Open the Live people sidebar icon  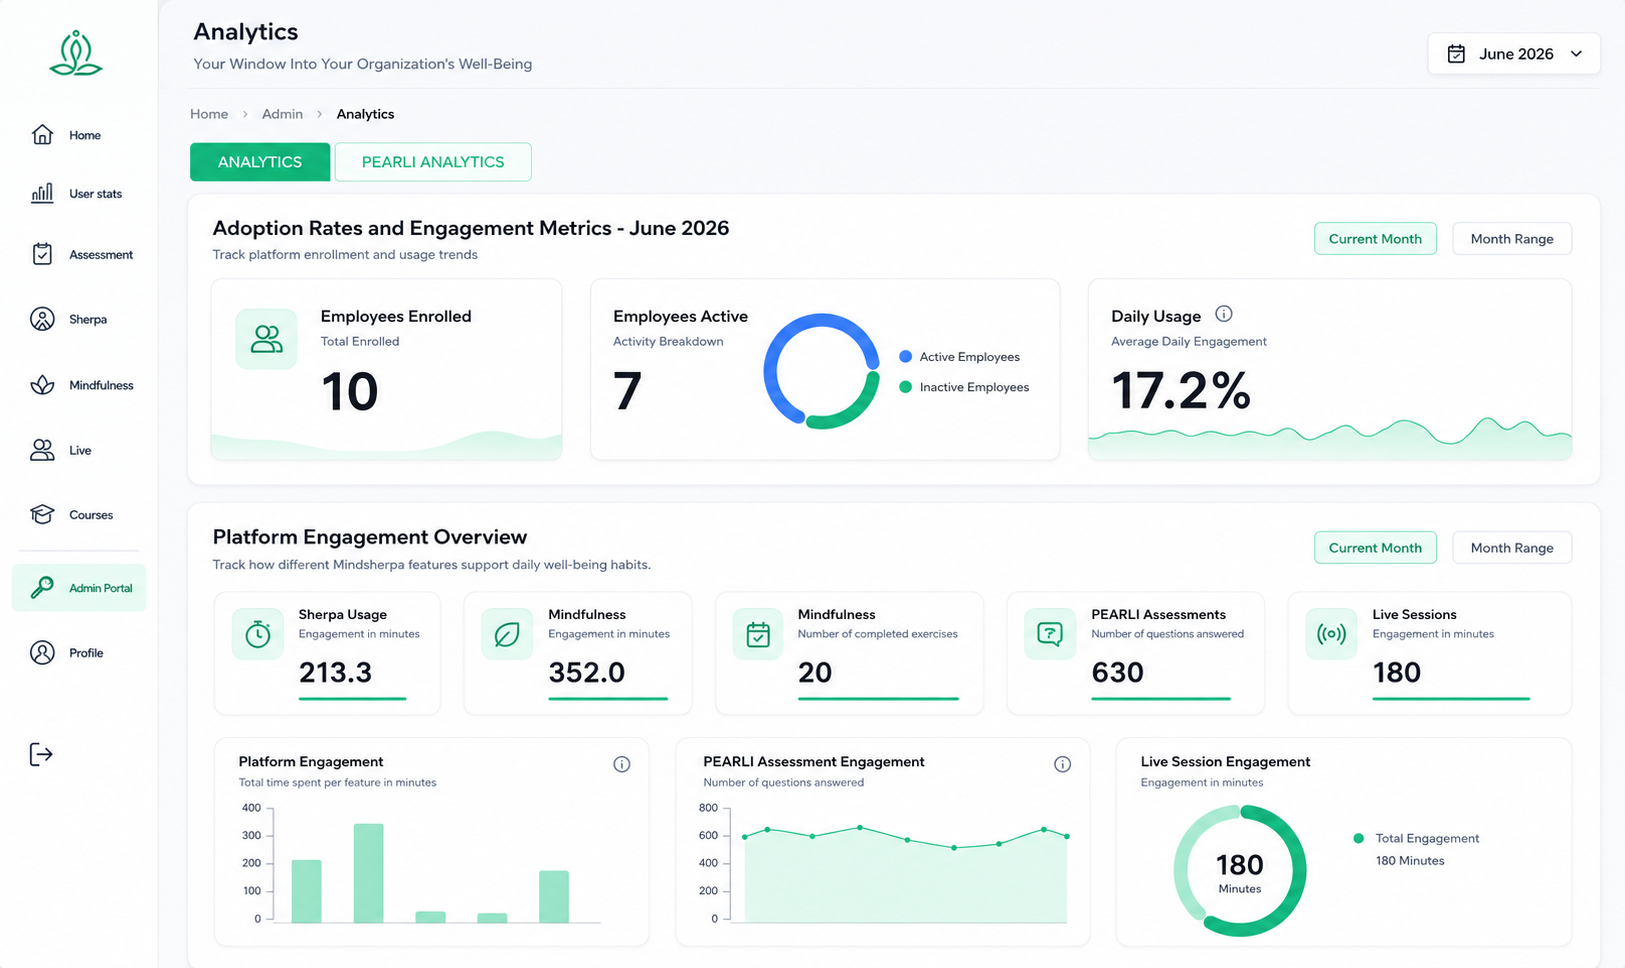tap(42, 450)
